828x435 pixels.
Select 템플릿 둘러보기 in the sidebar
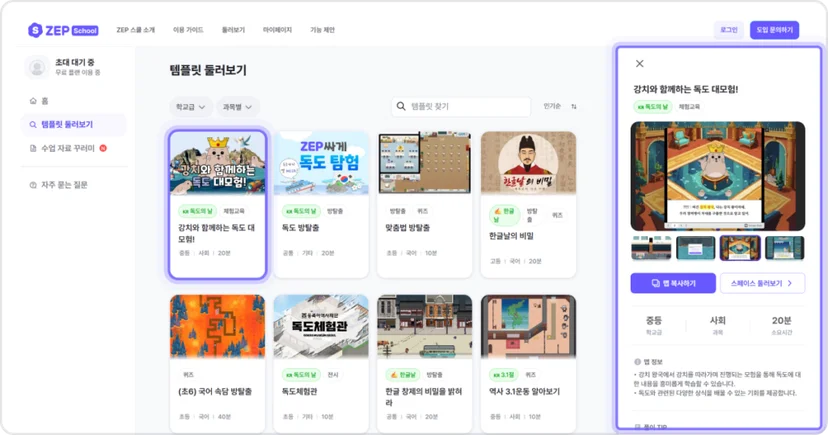[74, 125]
